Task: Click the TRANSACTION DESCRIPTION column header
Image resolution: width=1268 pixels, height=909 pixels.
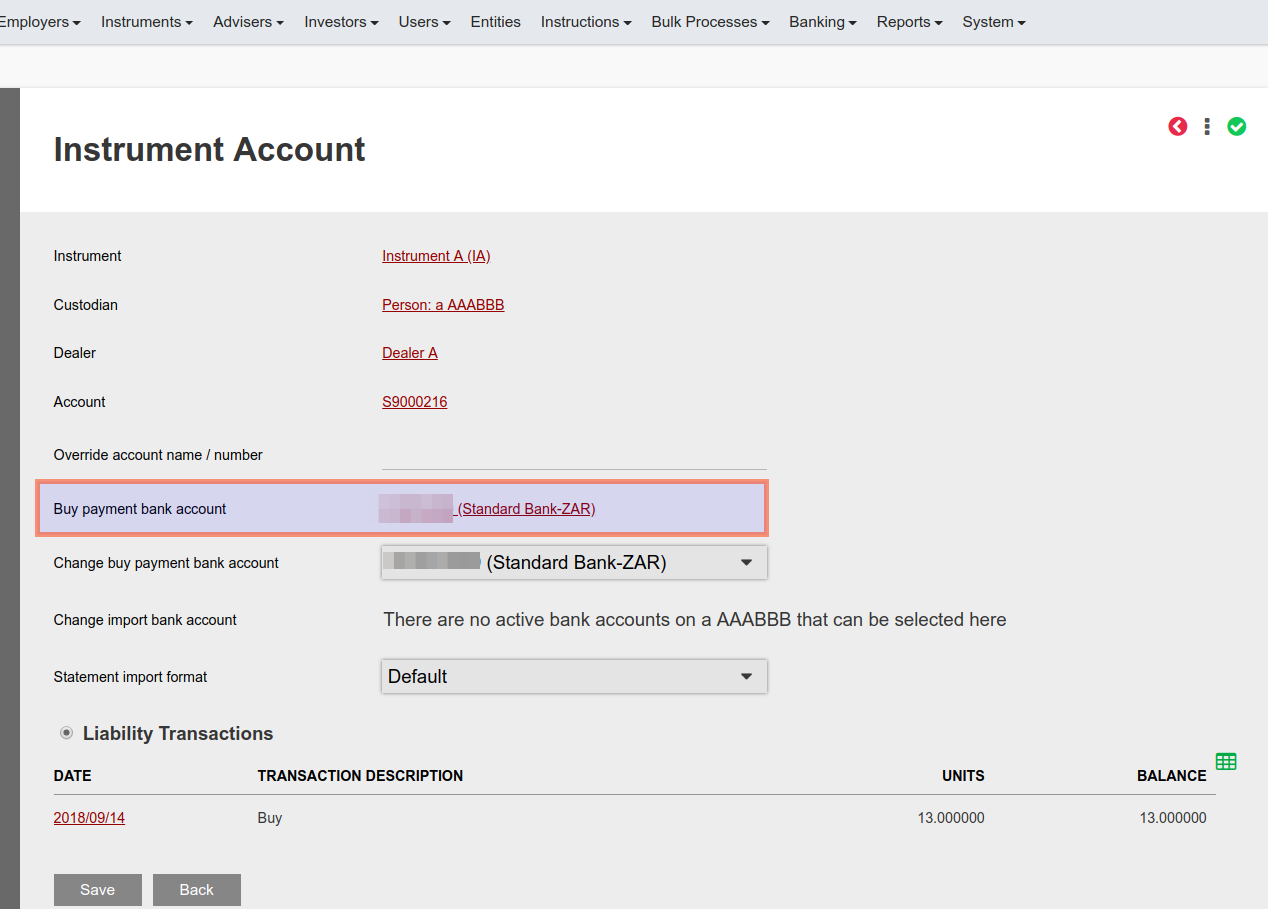Action: tap(360, 776)
